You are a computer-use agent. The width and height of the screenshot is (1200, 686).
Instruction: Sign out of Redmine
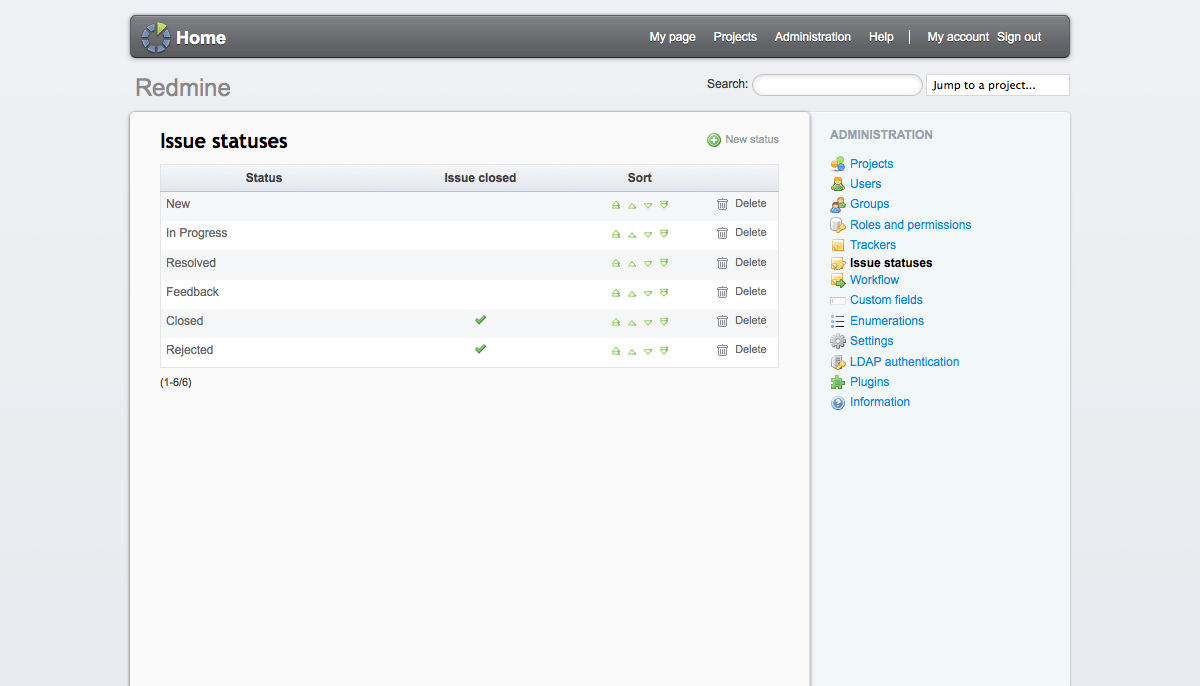1019,37
